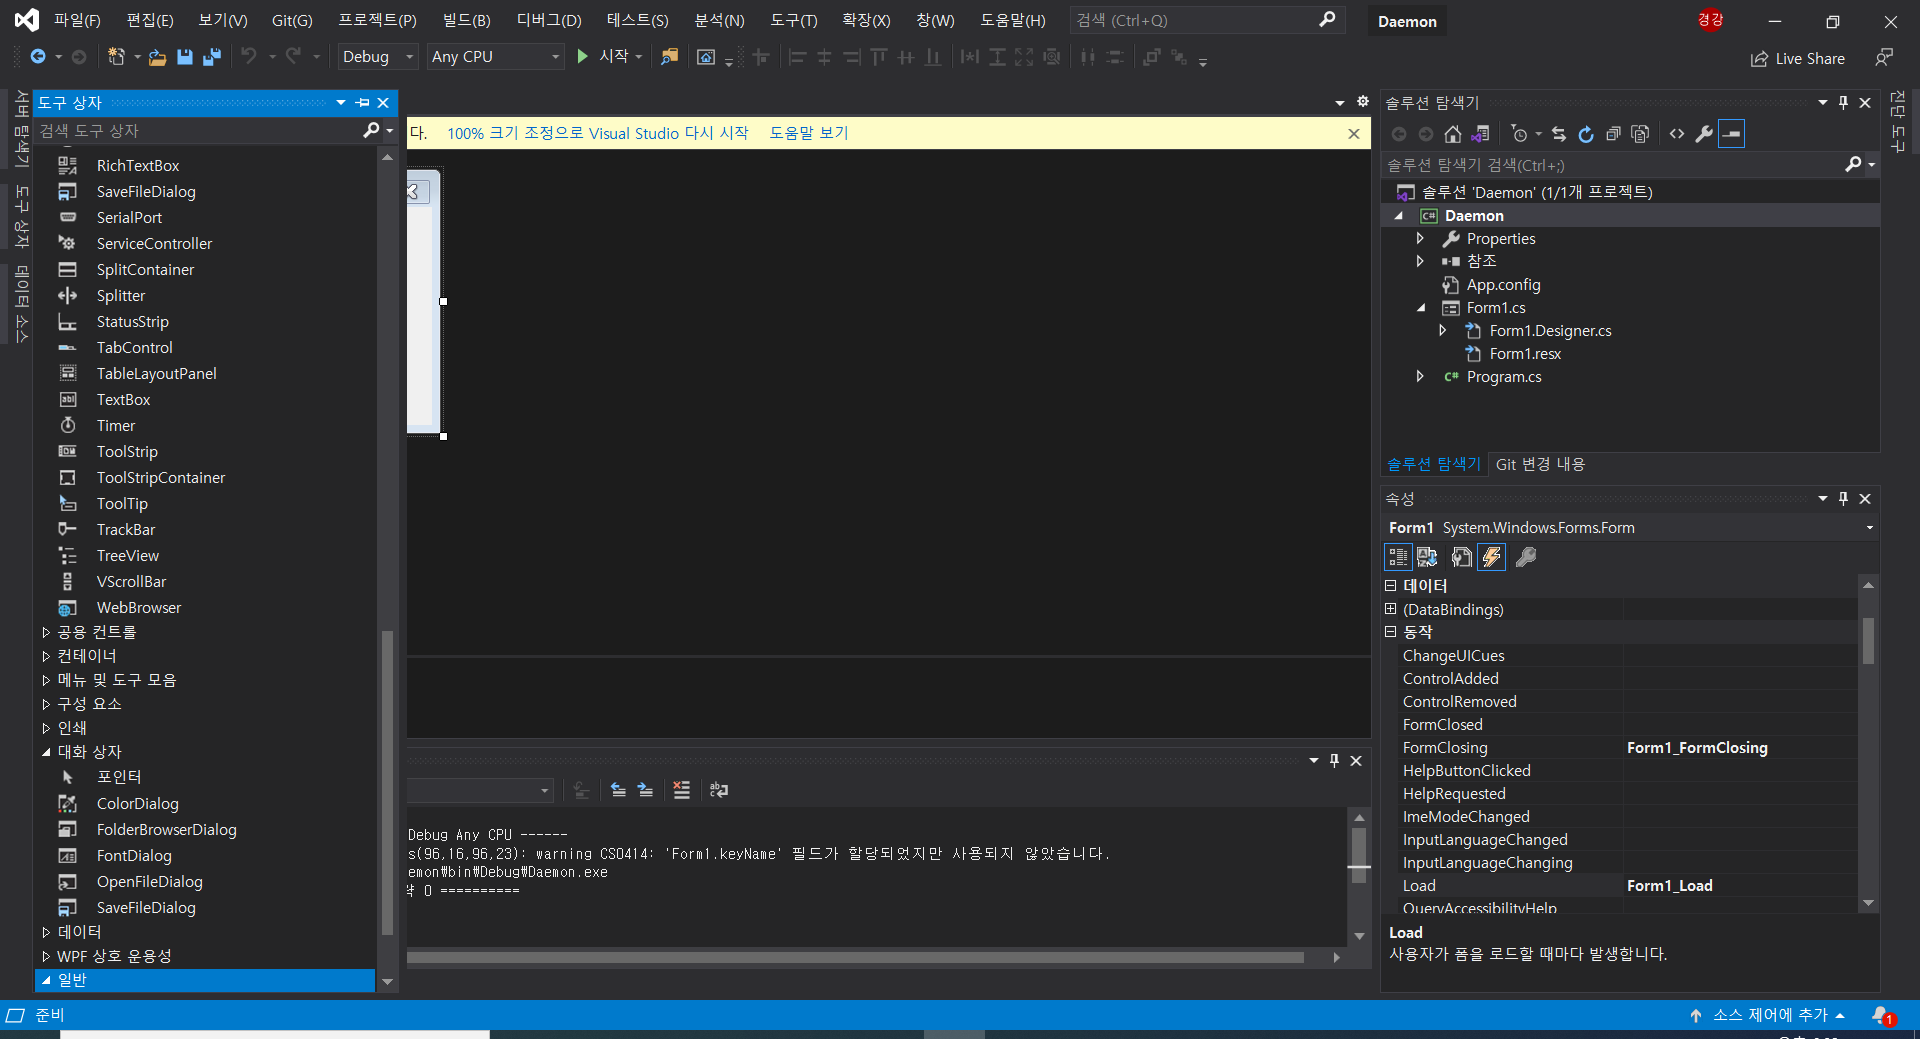Image resolution: width=1920 pixels, height=1039 pixels.
Task: Expand the Program.cs node
Action: pyautogui.click(x=1420, y=377)
